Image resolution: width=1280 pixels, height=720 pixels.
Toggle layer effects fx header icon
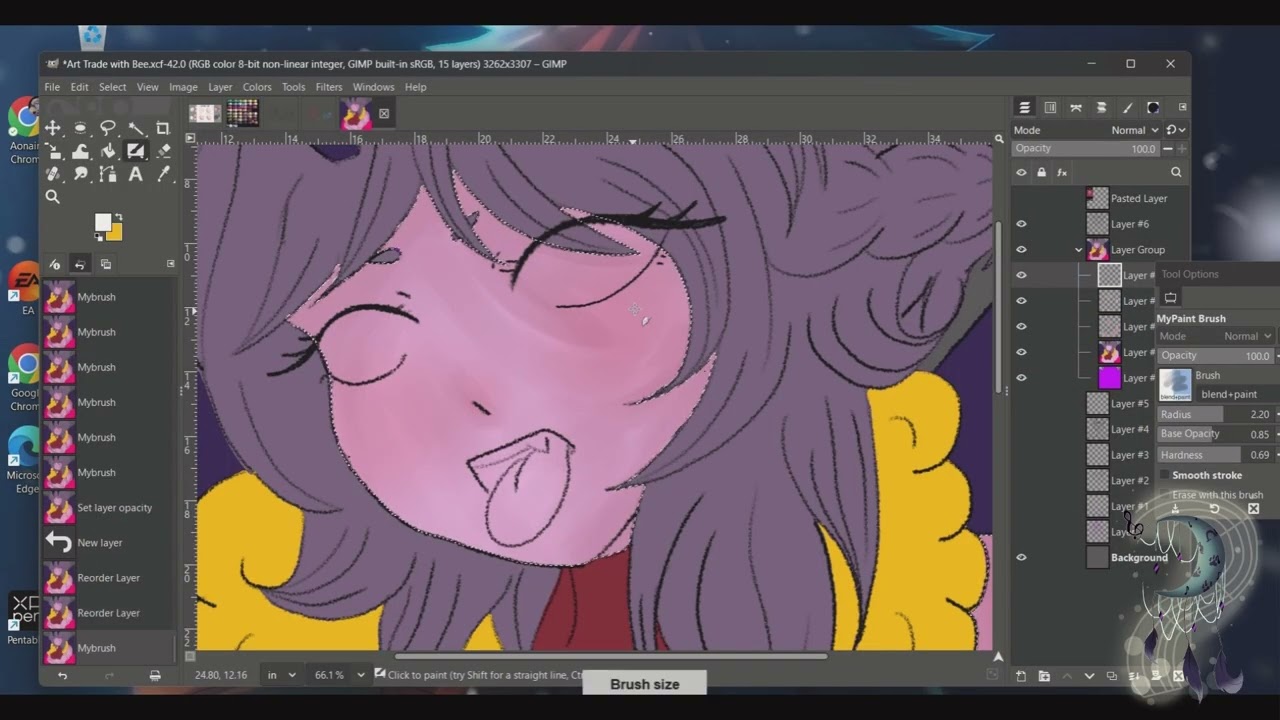point(1062,172)
